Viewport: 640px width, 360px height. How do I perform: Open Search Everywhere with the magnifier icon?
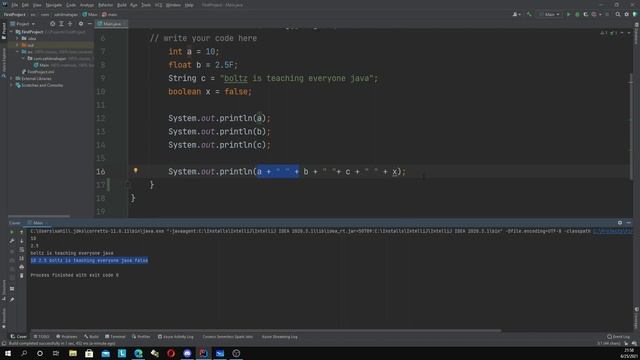(x=618, y=14)
